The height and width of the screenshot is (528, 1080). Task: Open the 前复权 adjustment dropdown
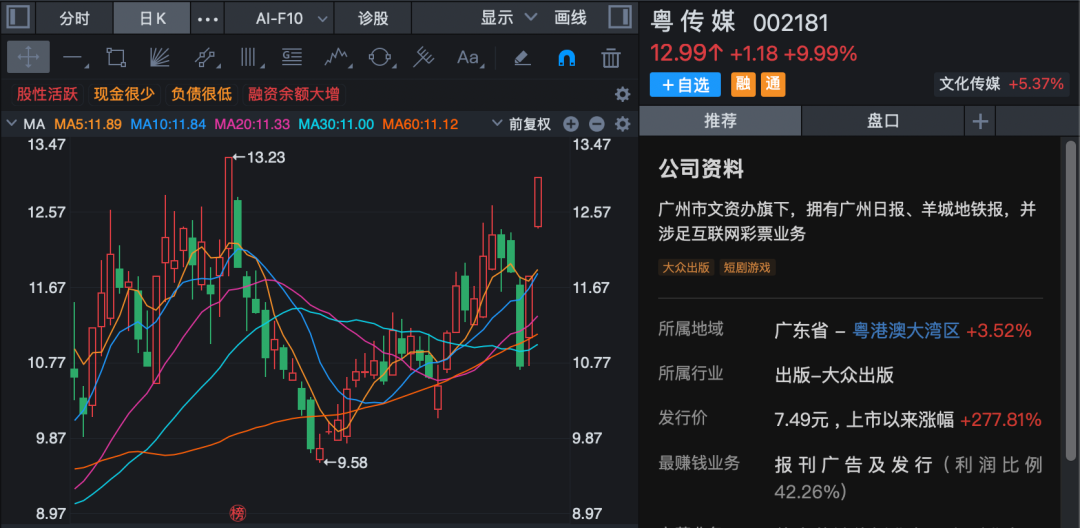point(522,124)
